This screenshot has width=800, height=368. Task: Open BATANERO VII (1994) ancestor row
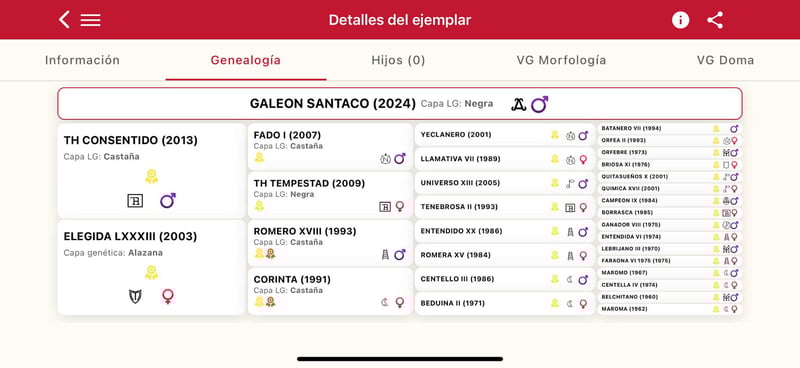pyautogui.click(x=669, y=128)
